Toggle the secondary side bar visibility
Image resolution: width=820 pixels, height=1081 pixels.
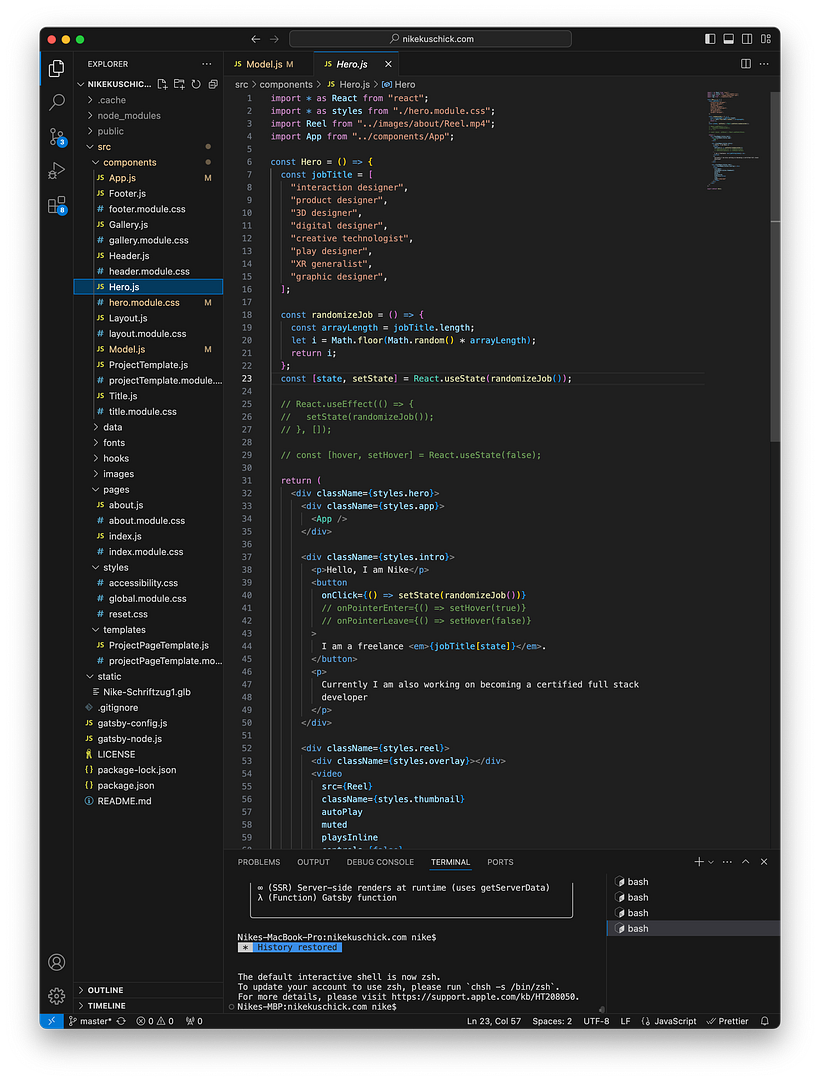point(747,39)
